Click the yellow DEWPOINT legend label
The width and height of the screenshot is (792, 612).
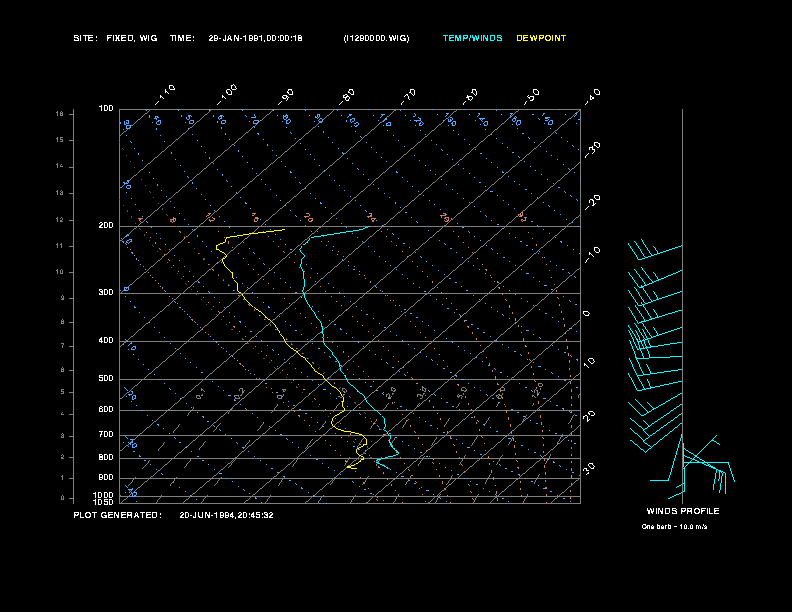[x=541, y=38]
